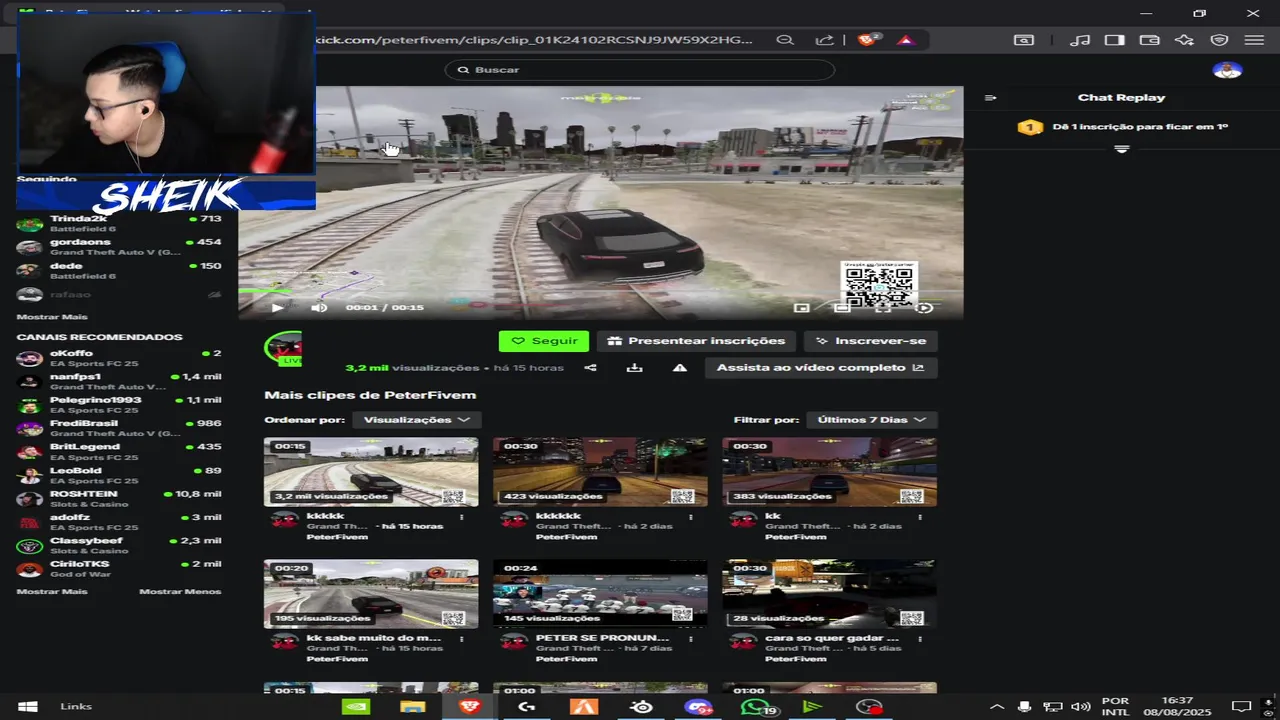The height and width of the screenshot is (720, 1280).
Task: Open options for the 'kkkkkk' clip
Action: click(x=690, y=517)
